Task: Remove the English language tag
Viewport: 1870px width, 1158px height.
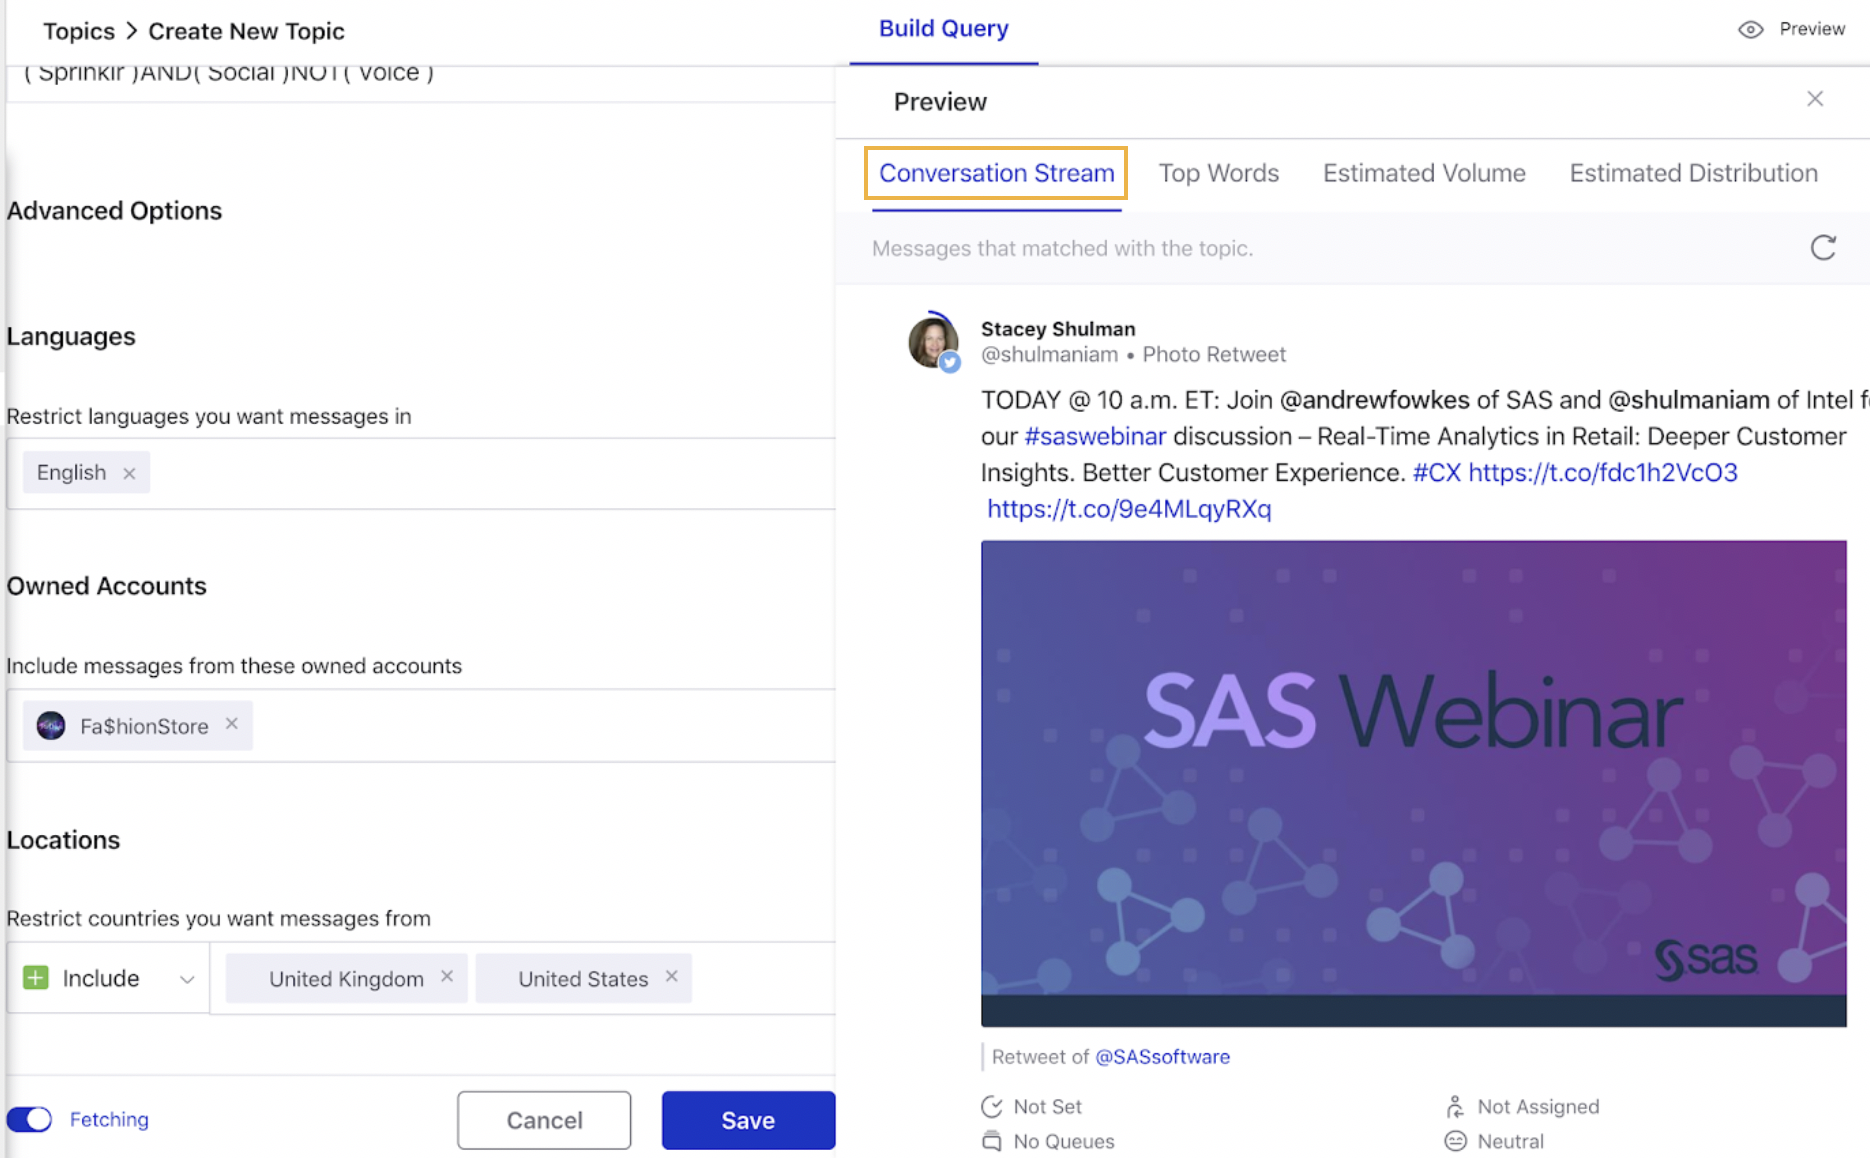Action: 129,474
